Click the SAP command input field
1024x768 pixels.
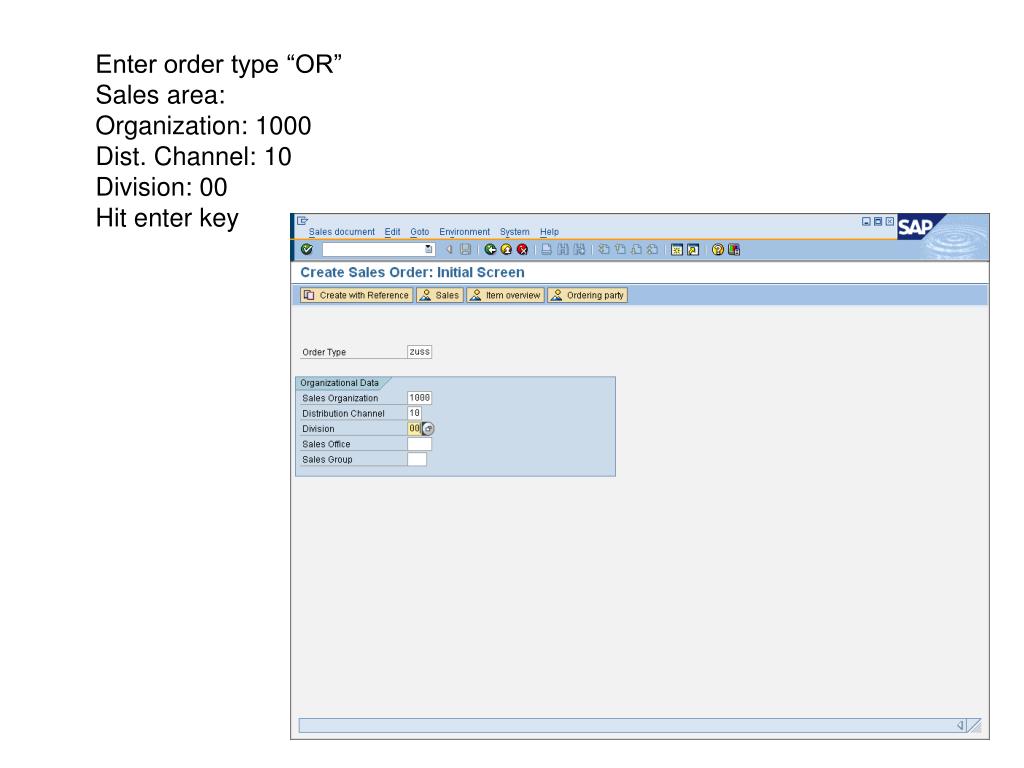373,249
